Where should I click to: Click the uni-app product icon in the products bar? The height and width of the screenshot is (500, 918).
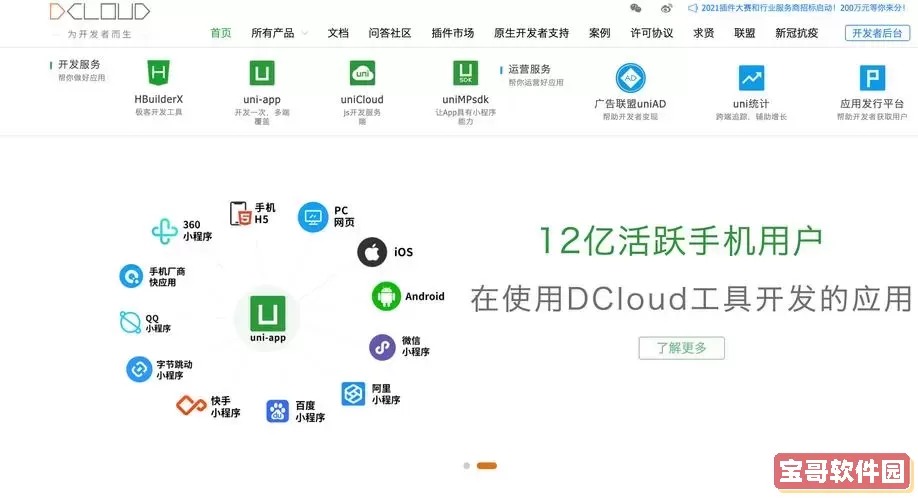pyautogui.click(x=262, y=73)
